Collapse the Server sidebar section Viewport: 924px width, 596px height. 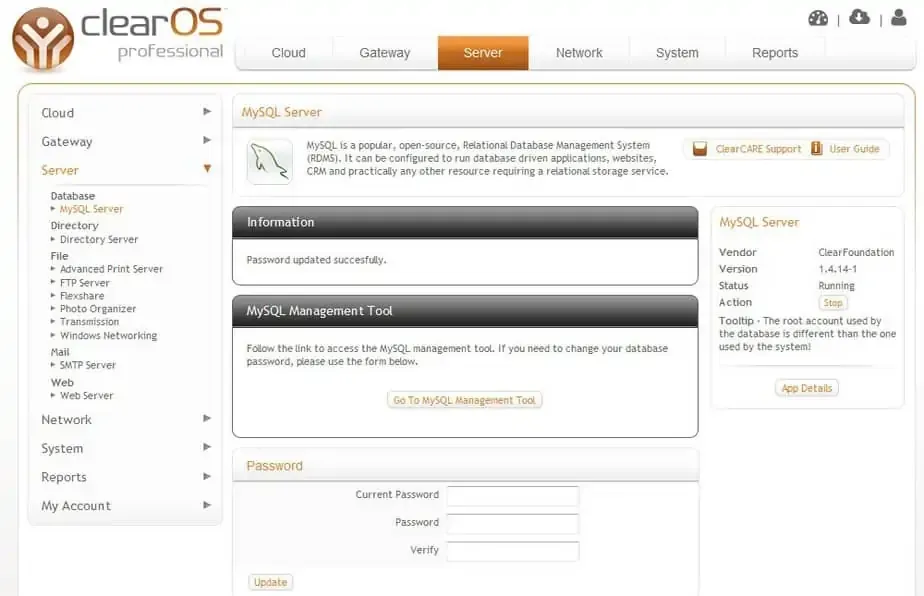point(125,170)
